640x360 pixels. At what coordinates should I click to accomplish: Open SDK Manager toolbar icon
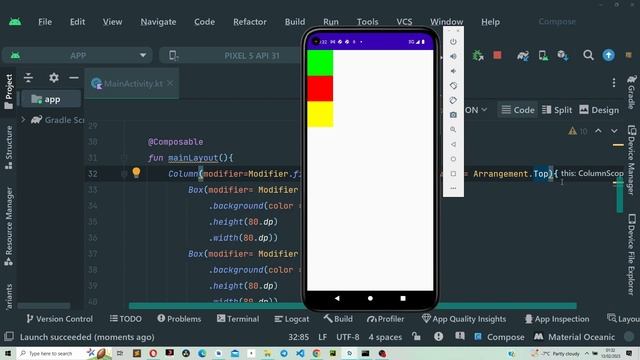pos(563,55)
